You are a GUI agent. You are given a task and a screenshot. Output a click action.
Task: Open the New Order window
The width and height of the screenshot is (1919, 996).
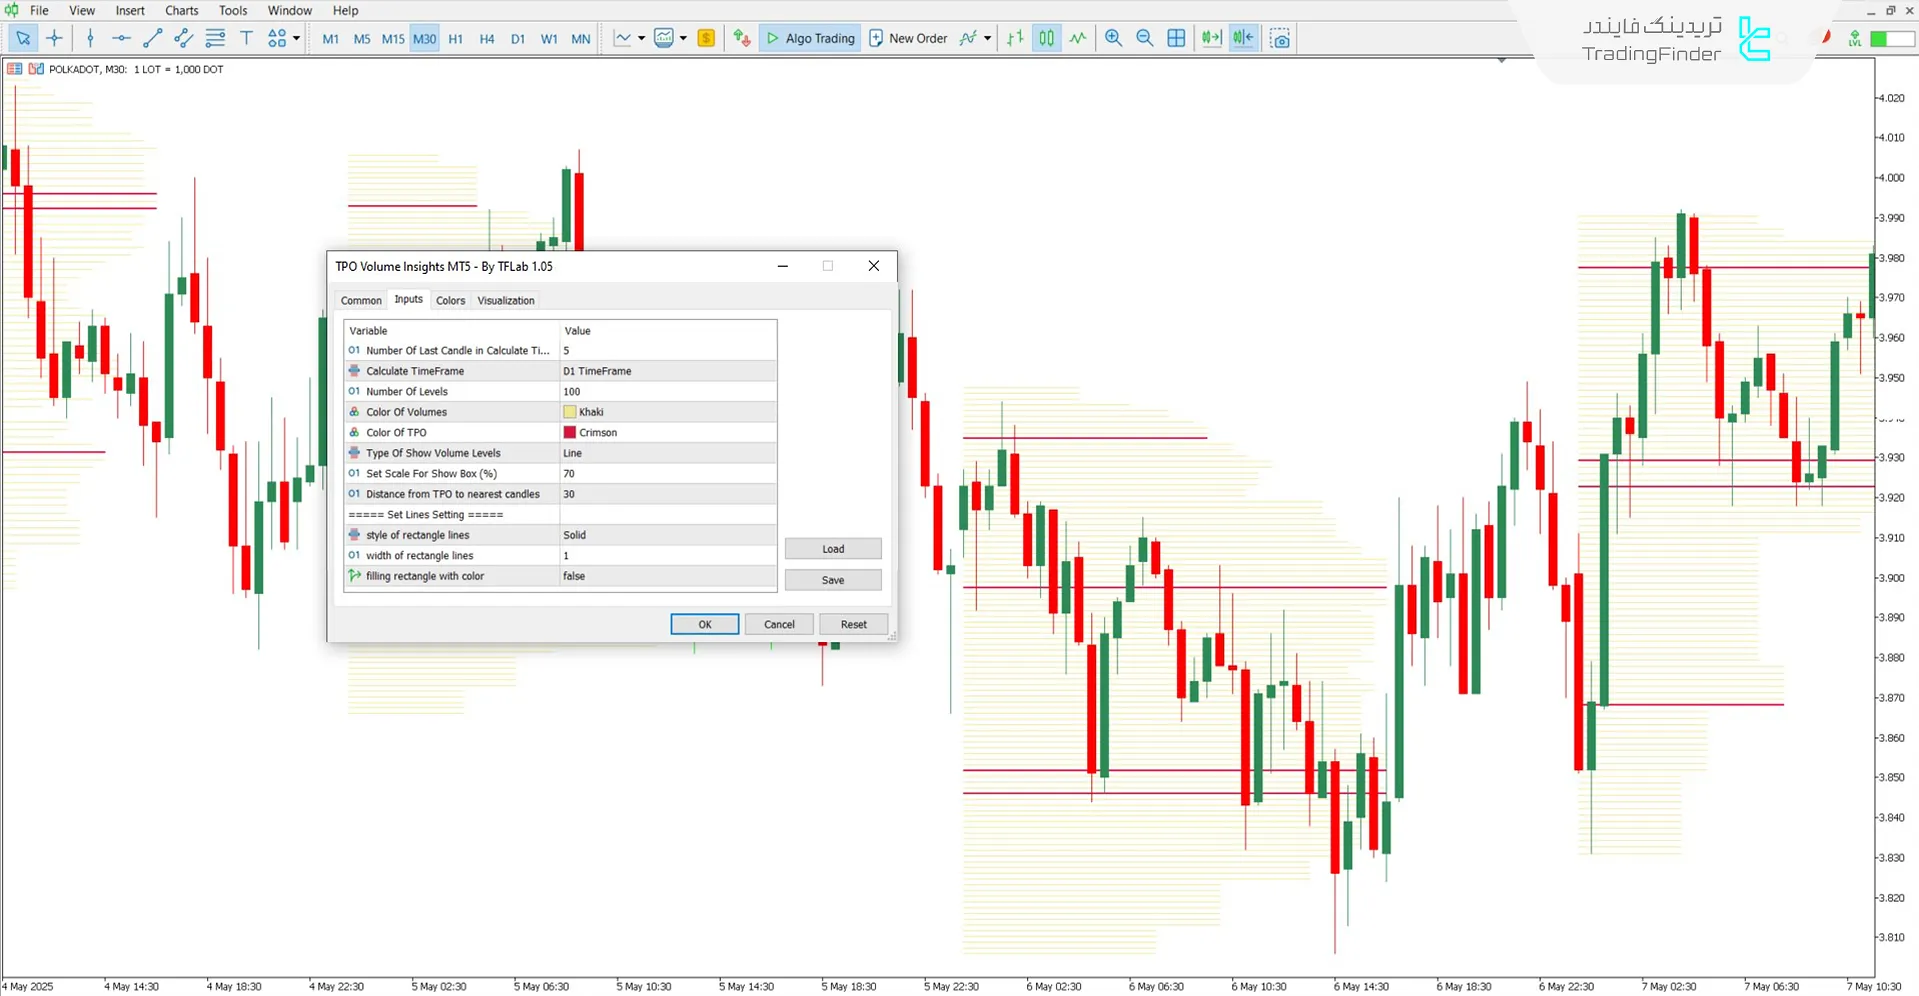pyautogui.click(x=908, y=38)
